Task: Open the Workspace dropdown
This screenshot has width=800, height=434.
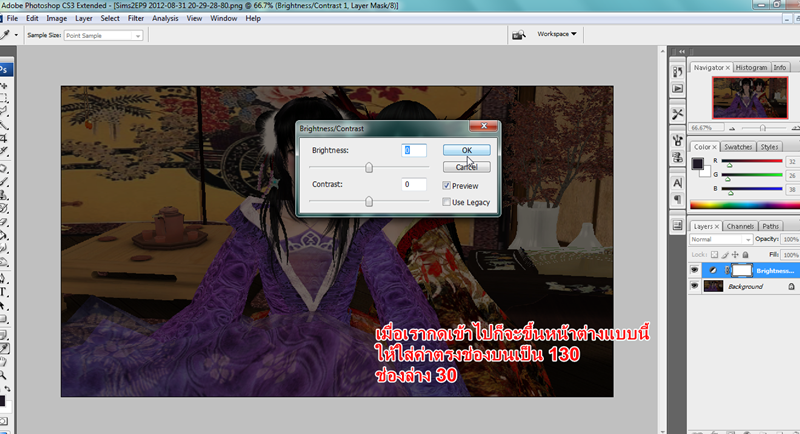Action: point(557,34)
